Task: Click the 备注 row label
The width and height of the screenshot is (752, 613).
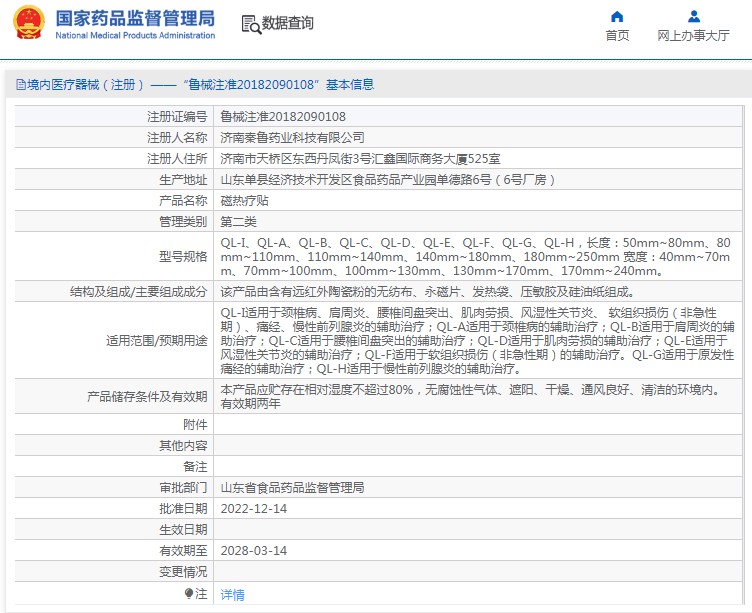Action: coord(195,467)
